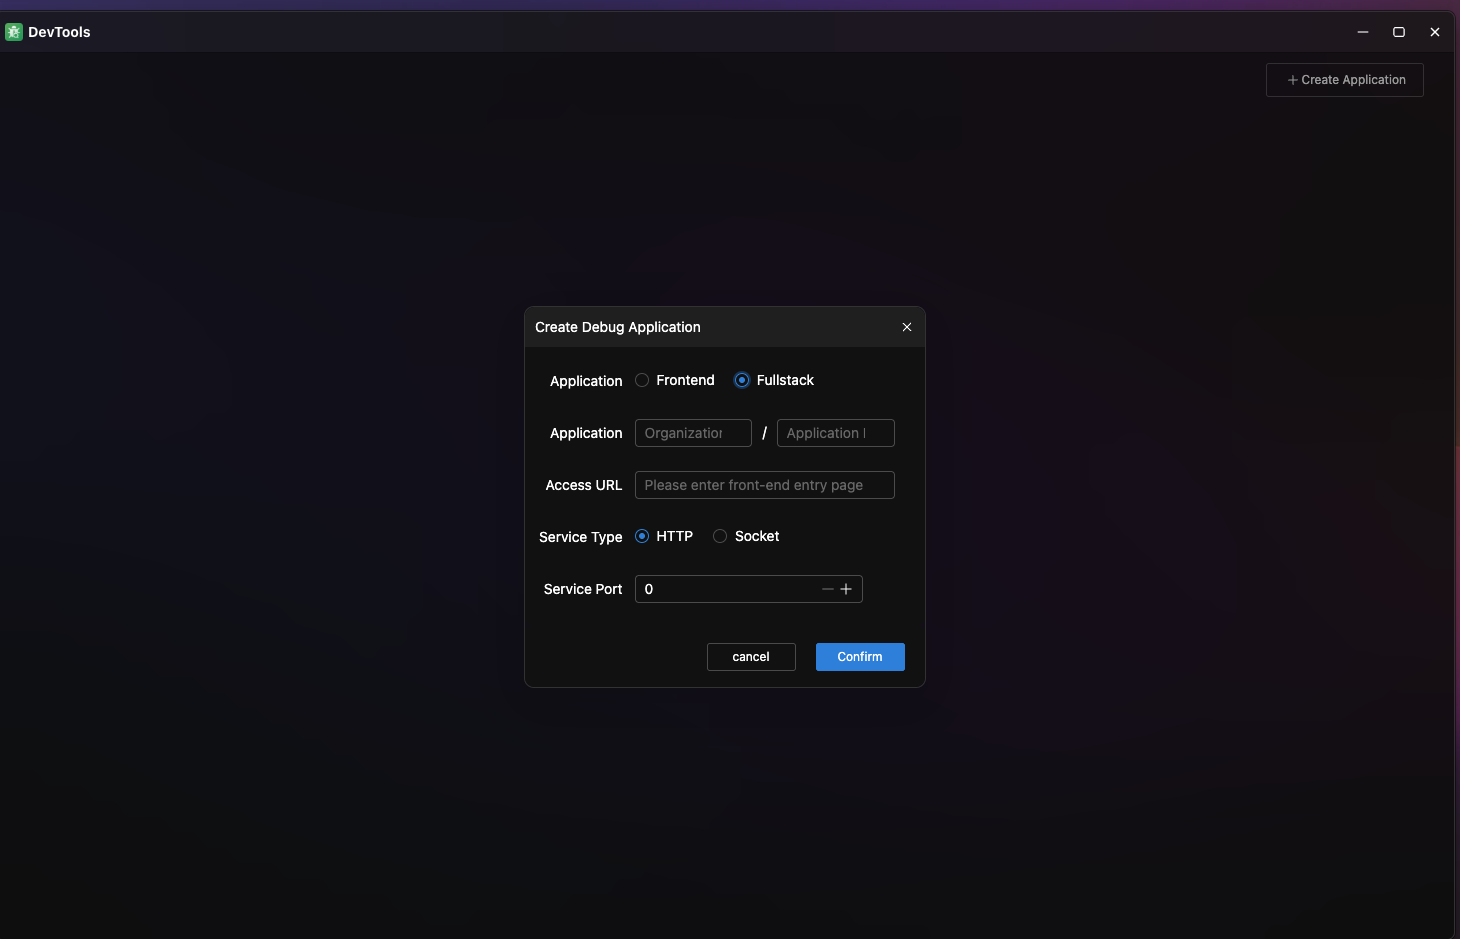This screenshot has height=939, width=1460.
Task: Confirm the debug application creation
Action: tap(859, 657)
